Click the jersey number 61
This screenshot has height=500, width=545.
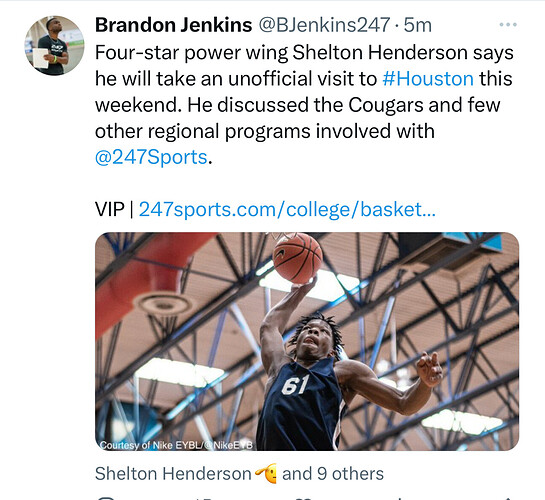[x=295, y=385]
